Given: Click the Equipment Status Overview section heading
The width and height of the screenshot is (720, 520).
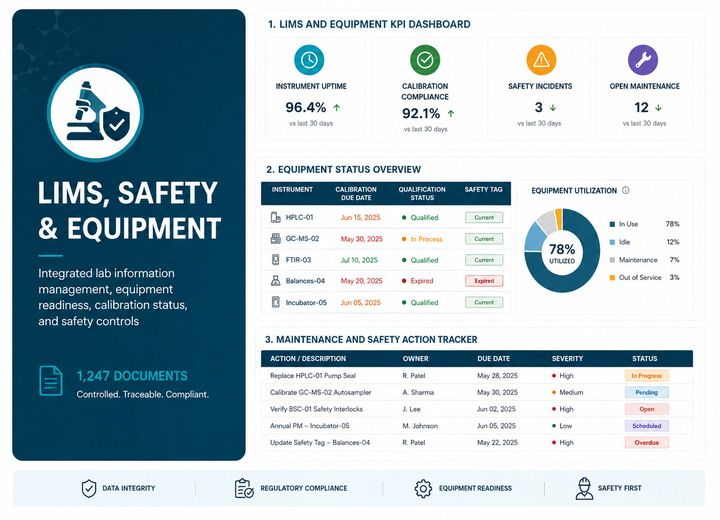Looking at the screenshot, I should 343,170.
